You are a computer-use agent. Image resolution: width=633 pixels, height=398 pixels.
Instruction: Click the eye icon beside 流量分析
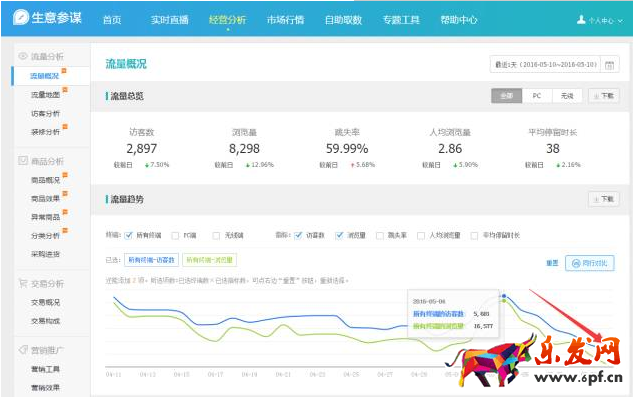23,56
